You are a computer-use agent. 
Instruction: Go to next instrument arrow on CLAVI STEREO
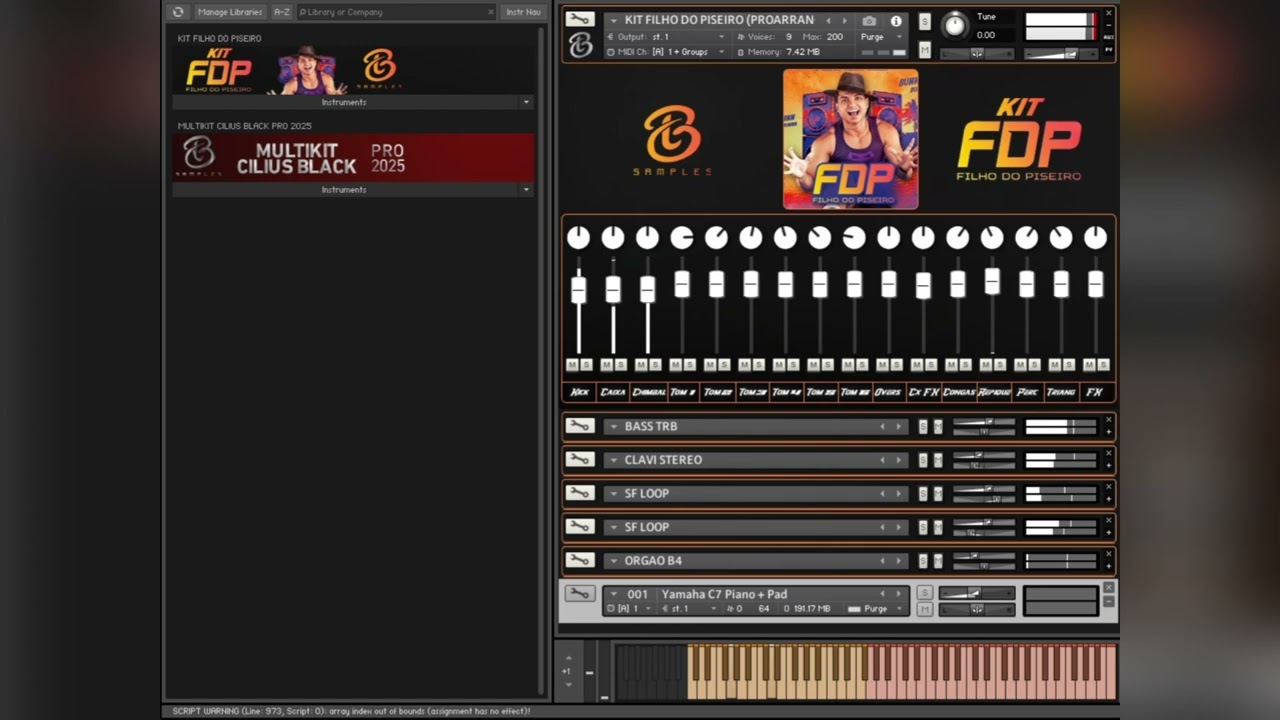tap(898, 460)
